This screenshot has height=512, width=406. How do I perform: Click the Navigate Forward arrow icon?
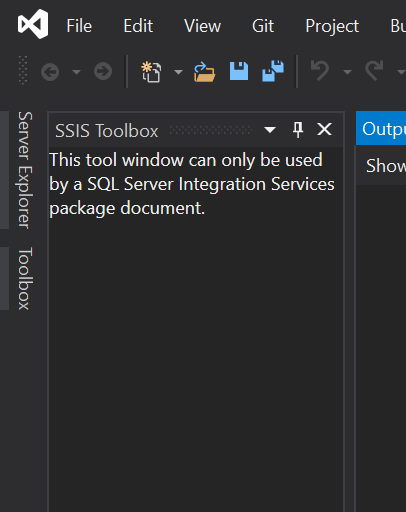point(103,71)
